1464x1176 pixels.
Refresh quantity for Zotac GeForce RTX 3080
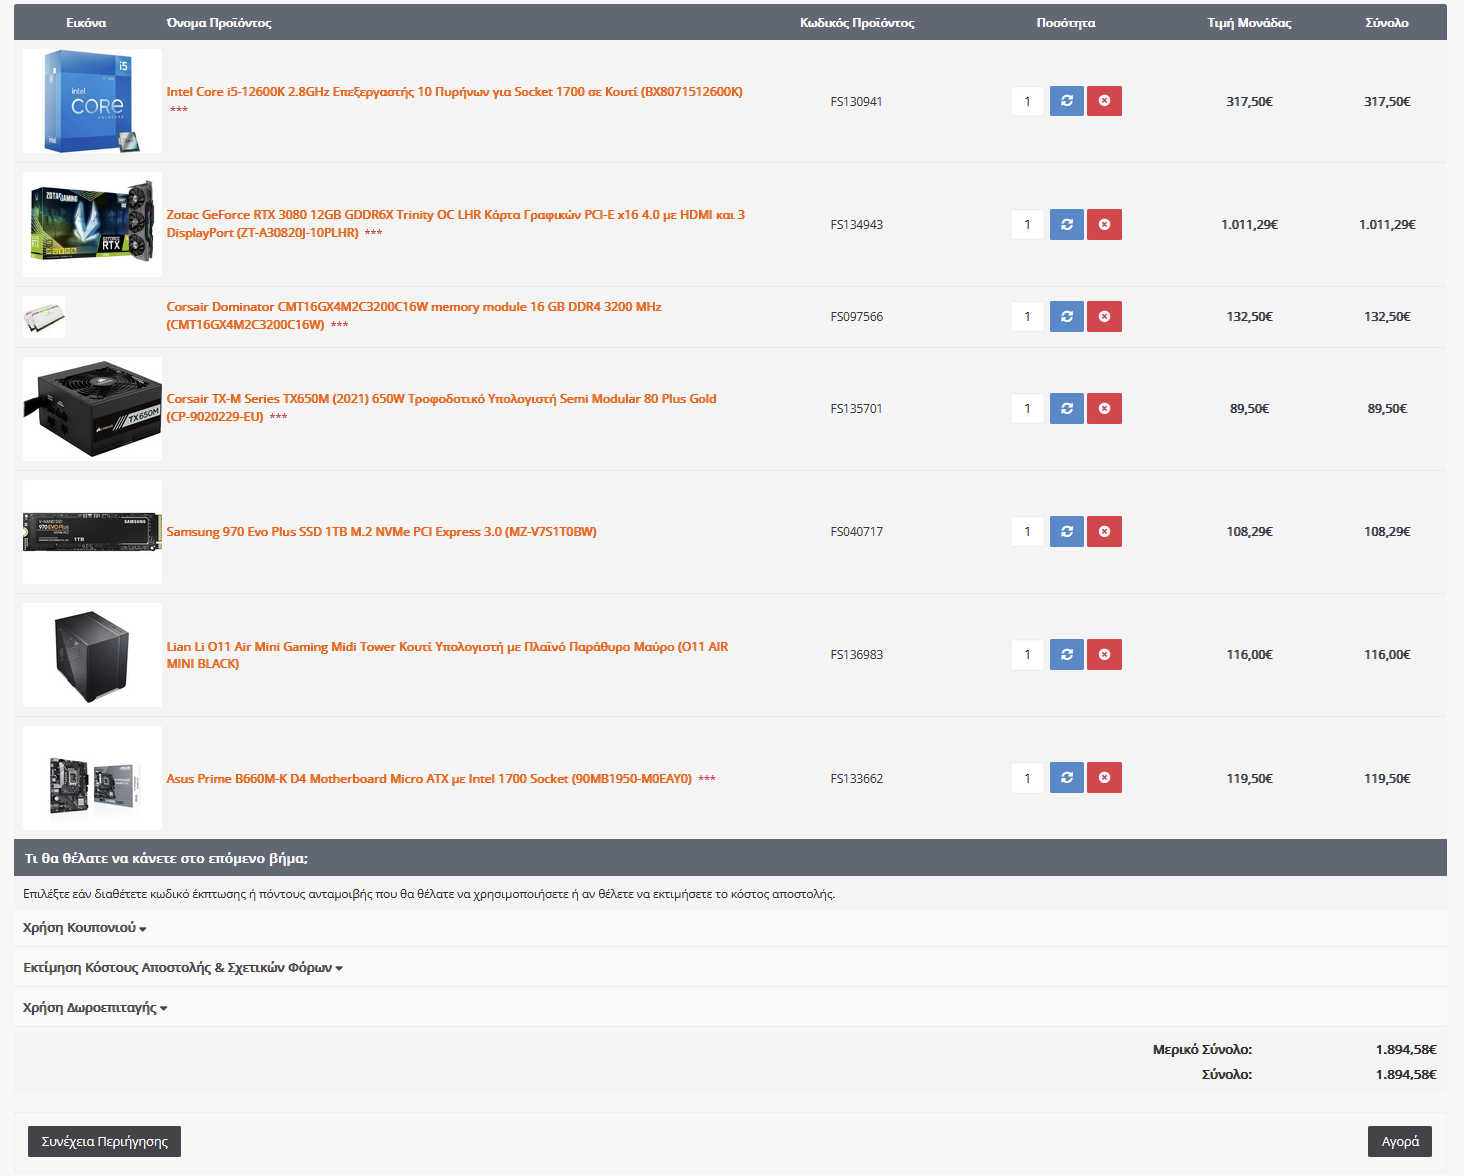pyautogui.click(x=1067, y=224)
